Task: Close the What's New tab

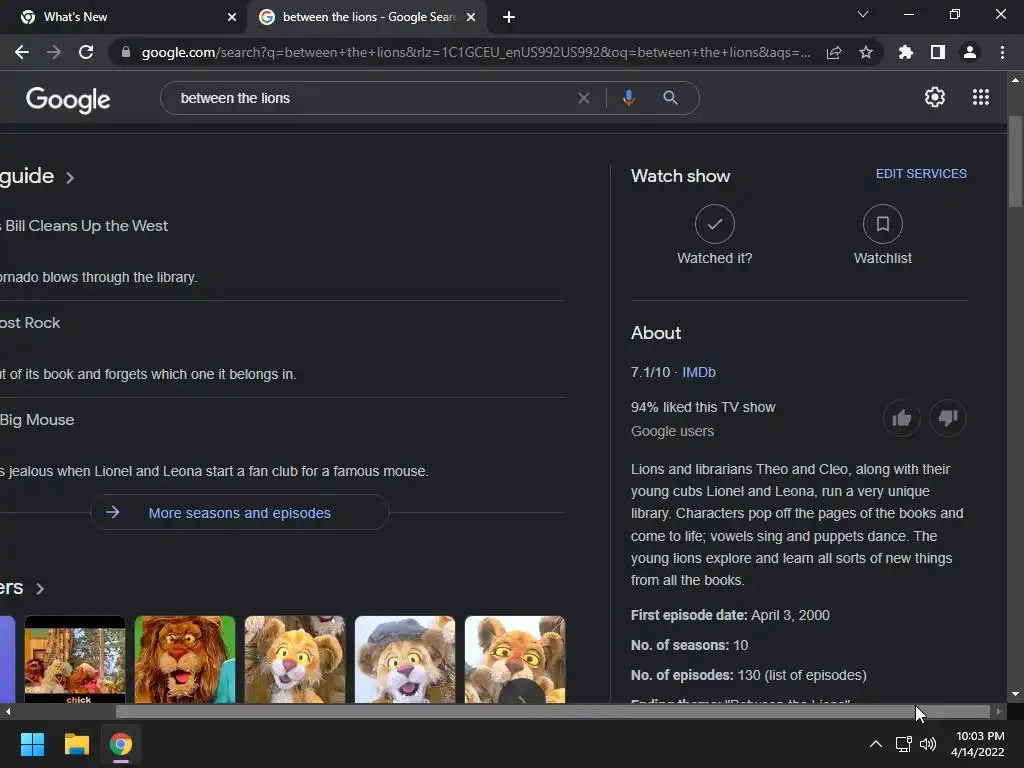Action: (232, 17)
